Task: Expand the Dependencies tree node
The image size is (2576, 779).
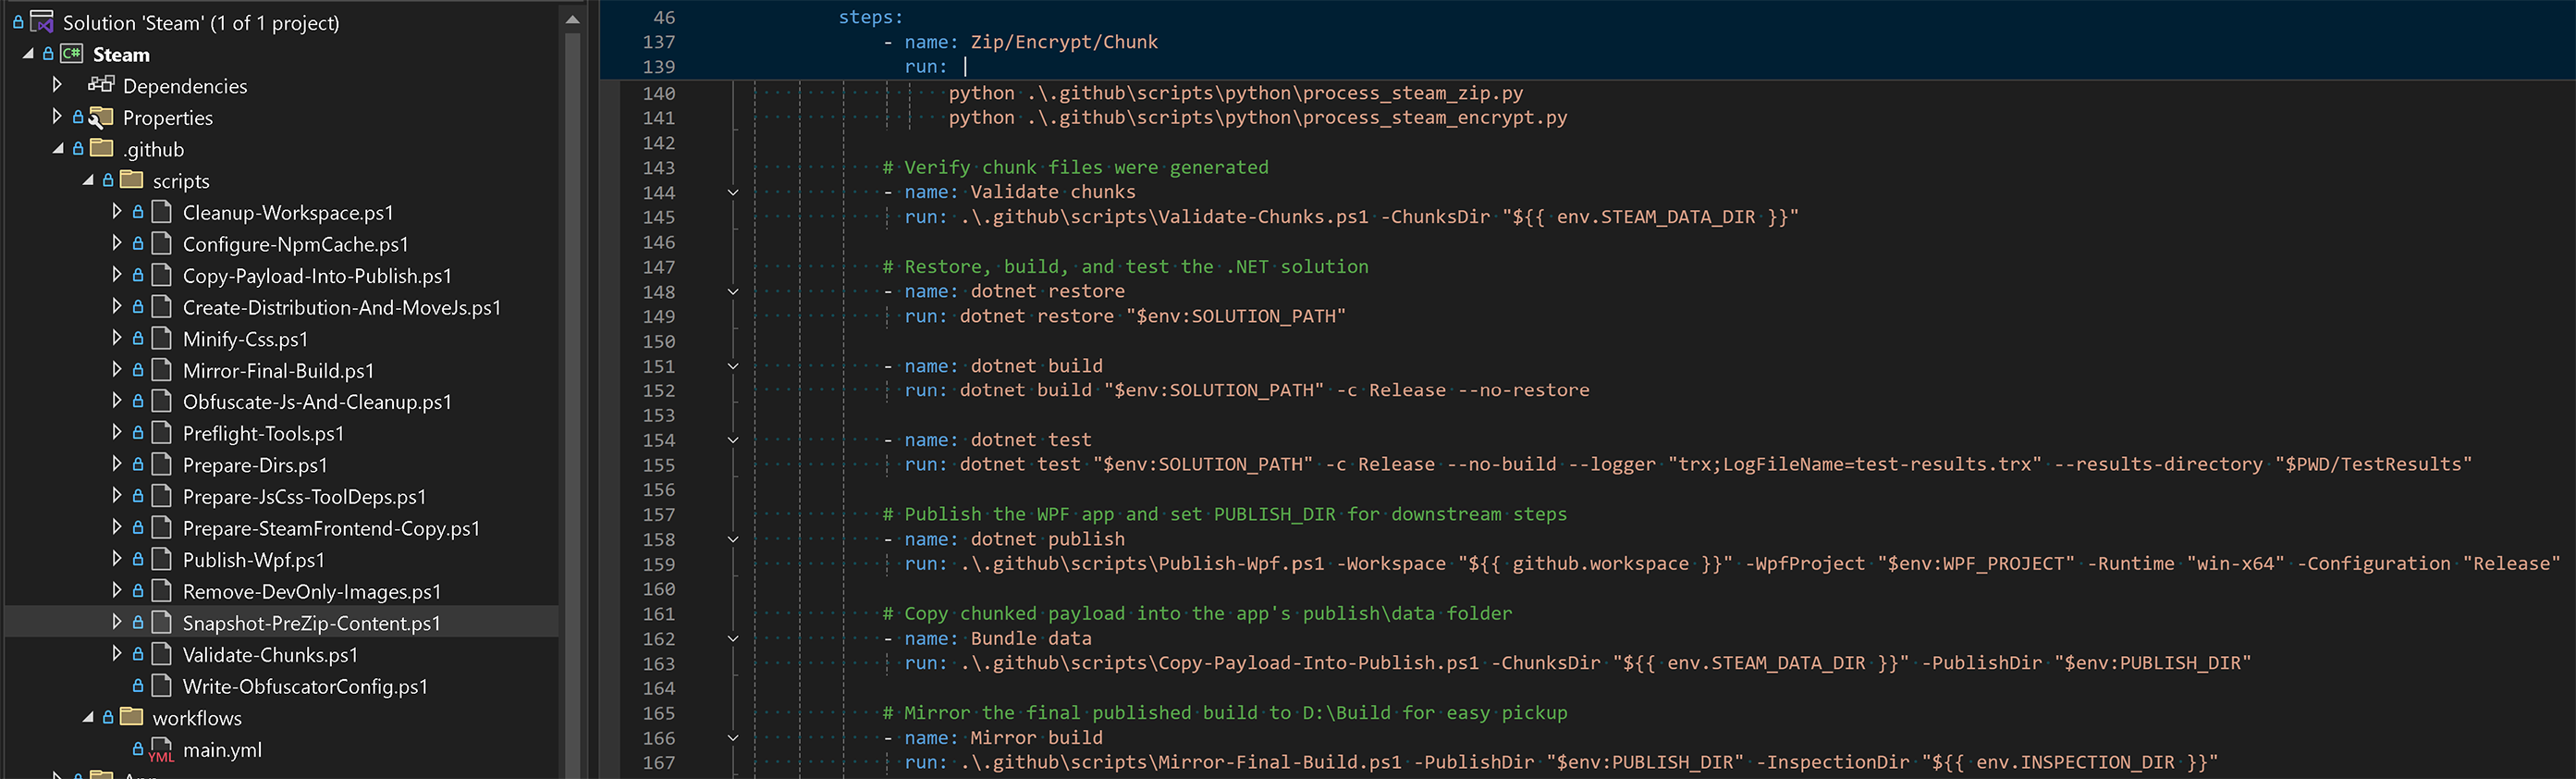Action: [x=57, y=85]
